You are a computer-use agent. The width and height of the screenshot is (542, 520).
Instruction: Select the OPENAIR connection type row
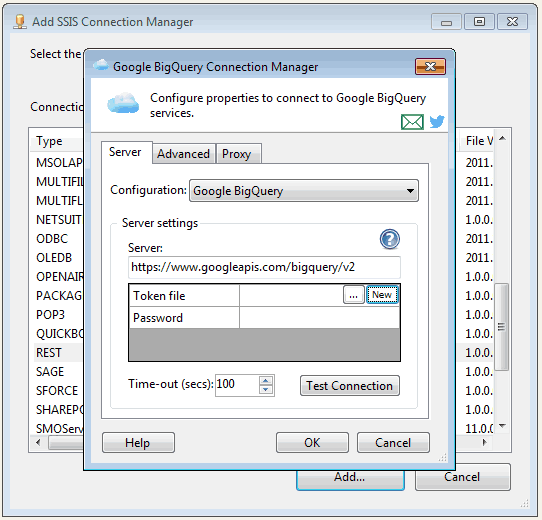(x=58, y=277)
